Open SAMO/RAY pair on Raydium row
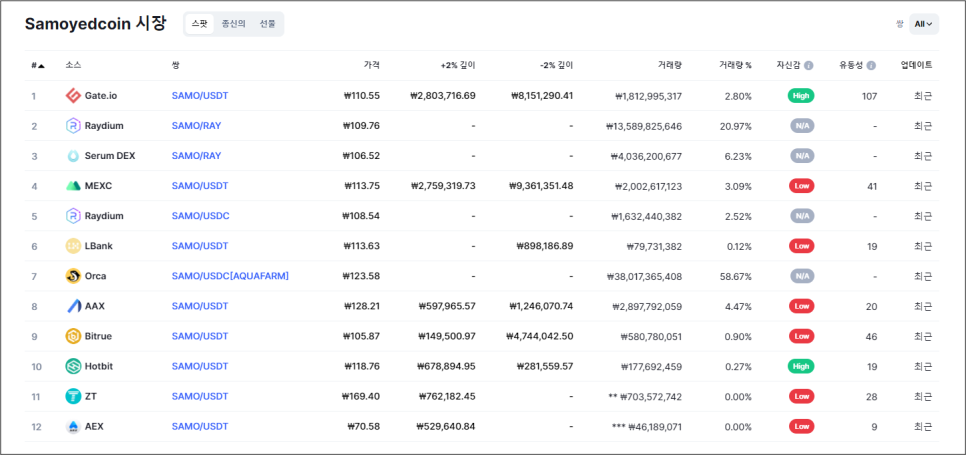This screenshot has height=455, width=966. tap(196, 126)
